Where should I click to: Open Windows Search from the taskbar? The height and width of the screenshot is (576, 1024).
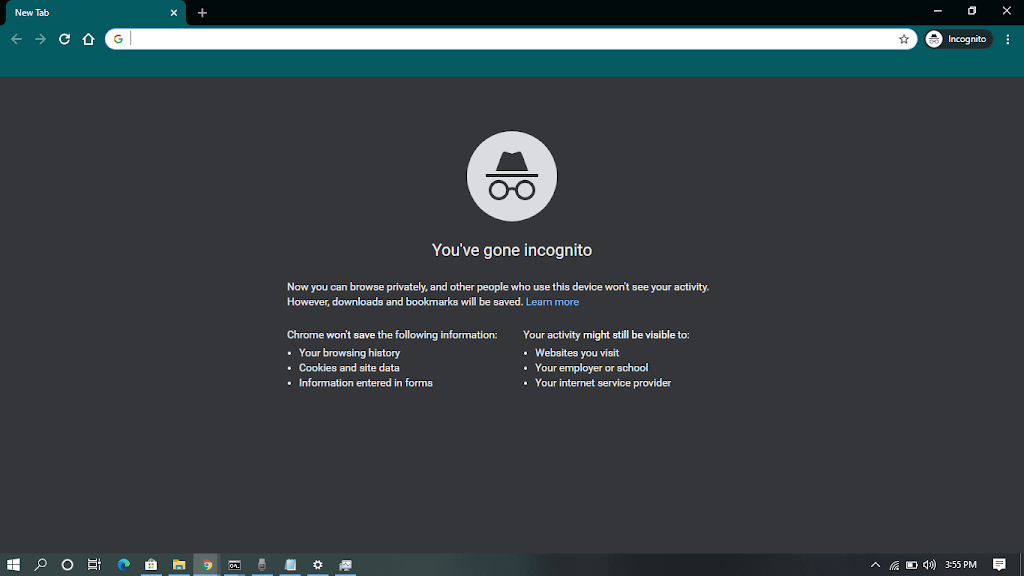click(41, 565)
